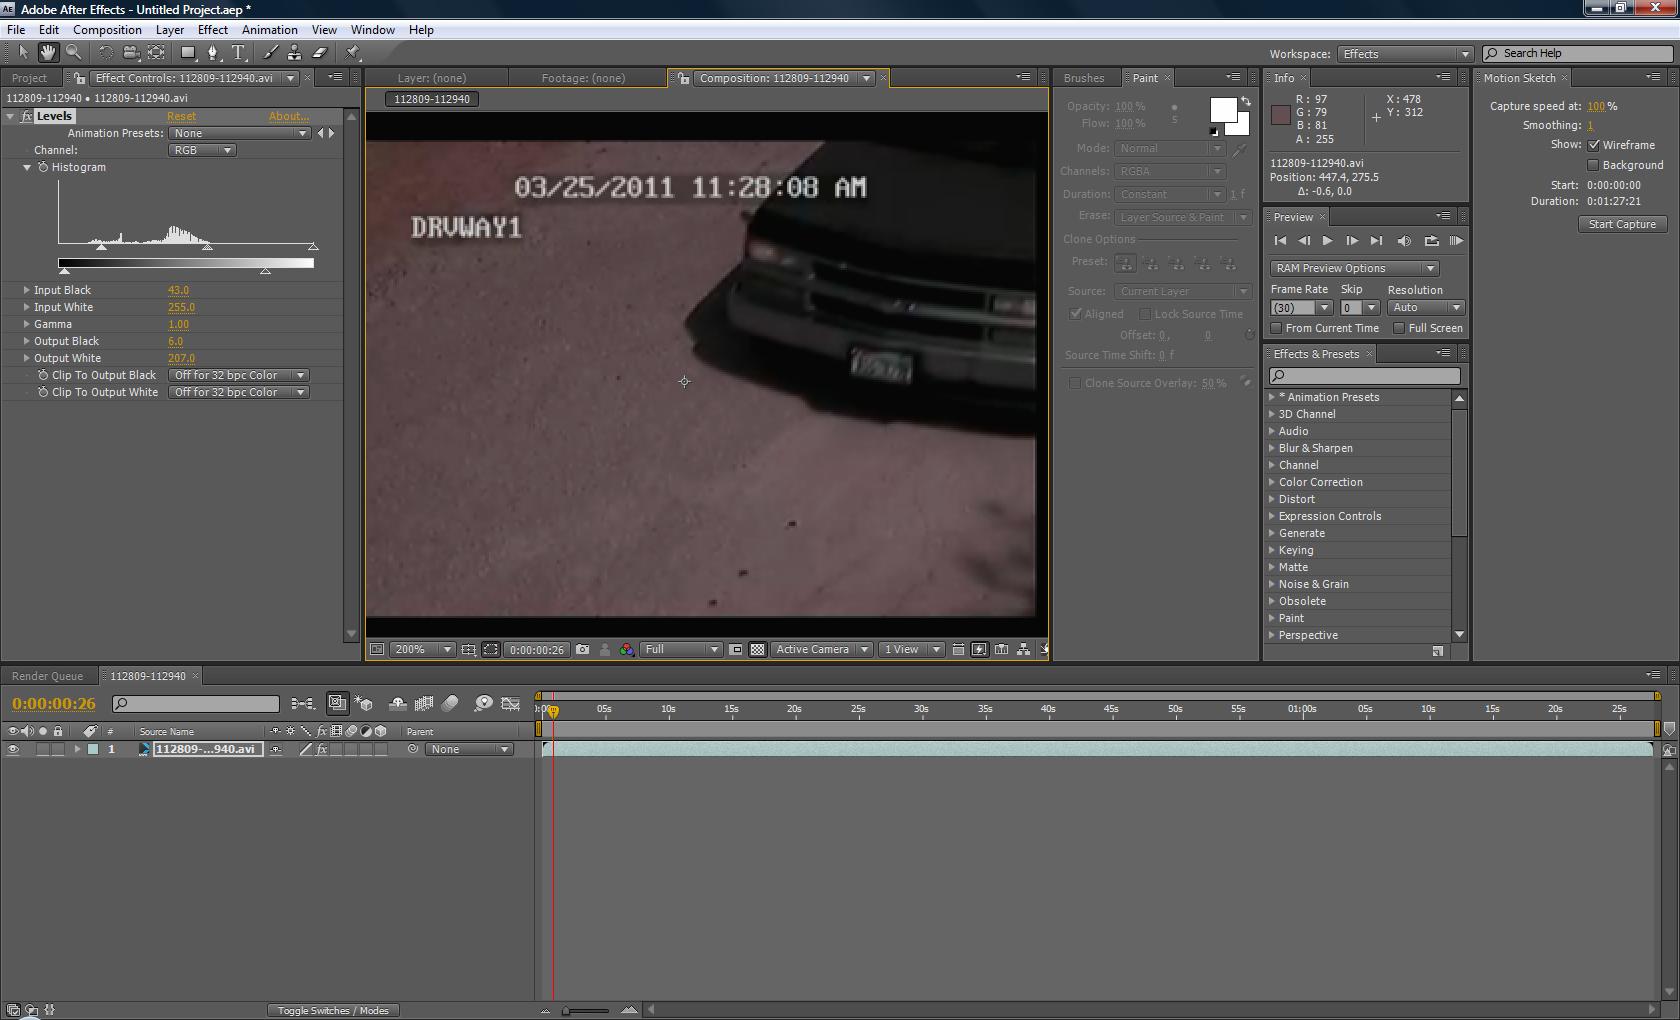1680x1020 pixels.
Task: Open the 200% magnification dropdown
Action: (421, 649)
